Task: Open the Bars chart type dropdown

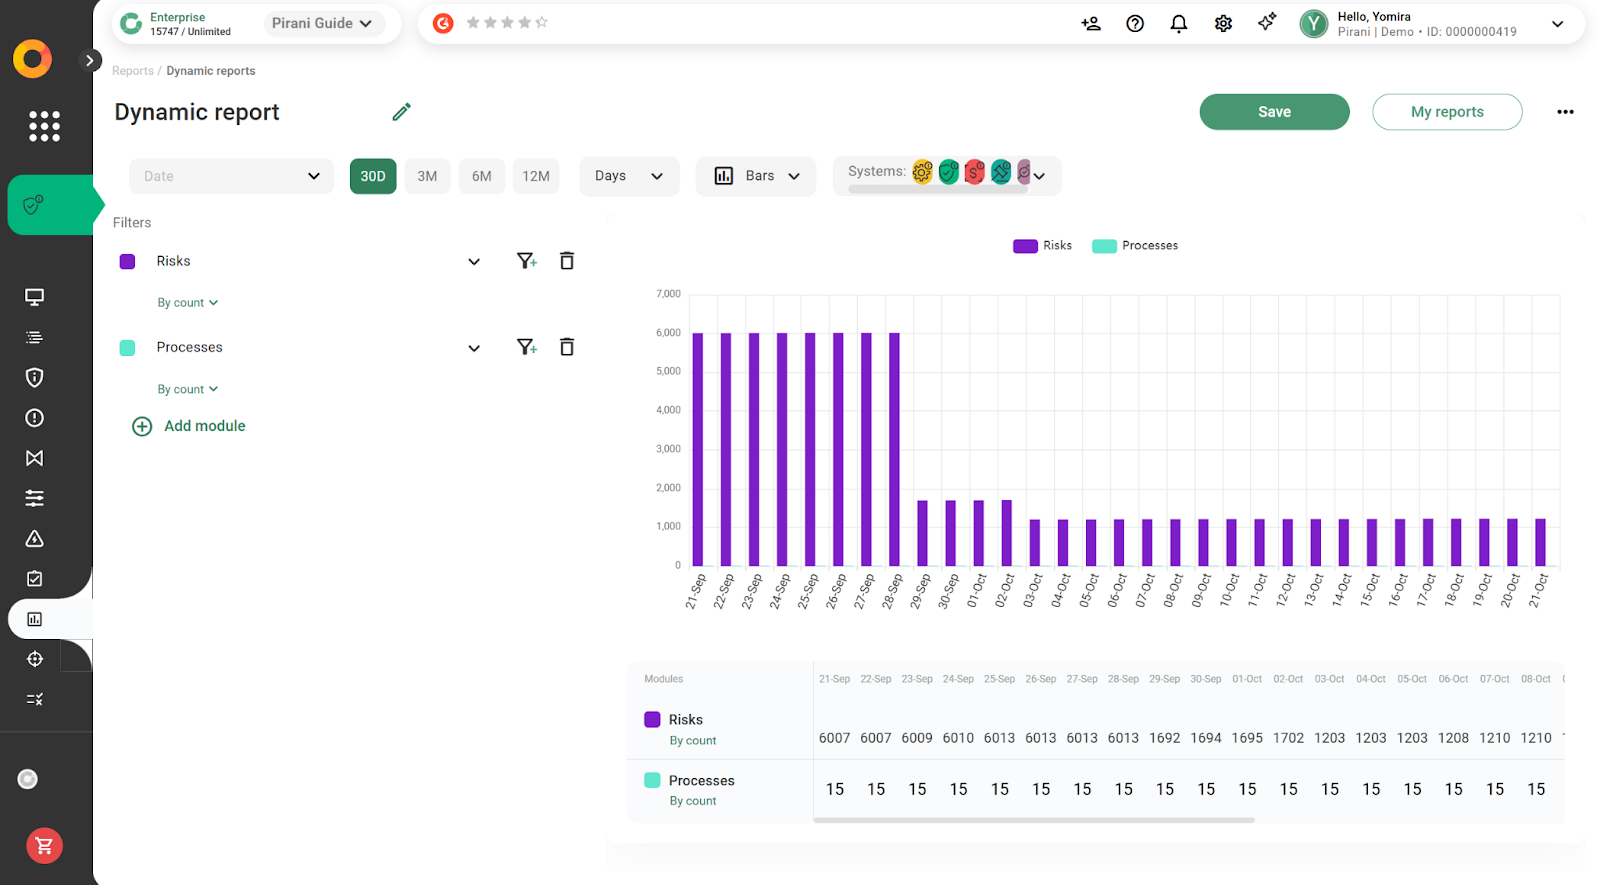Action: point(757,176)
